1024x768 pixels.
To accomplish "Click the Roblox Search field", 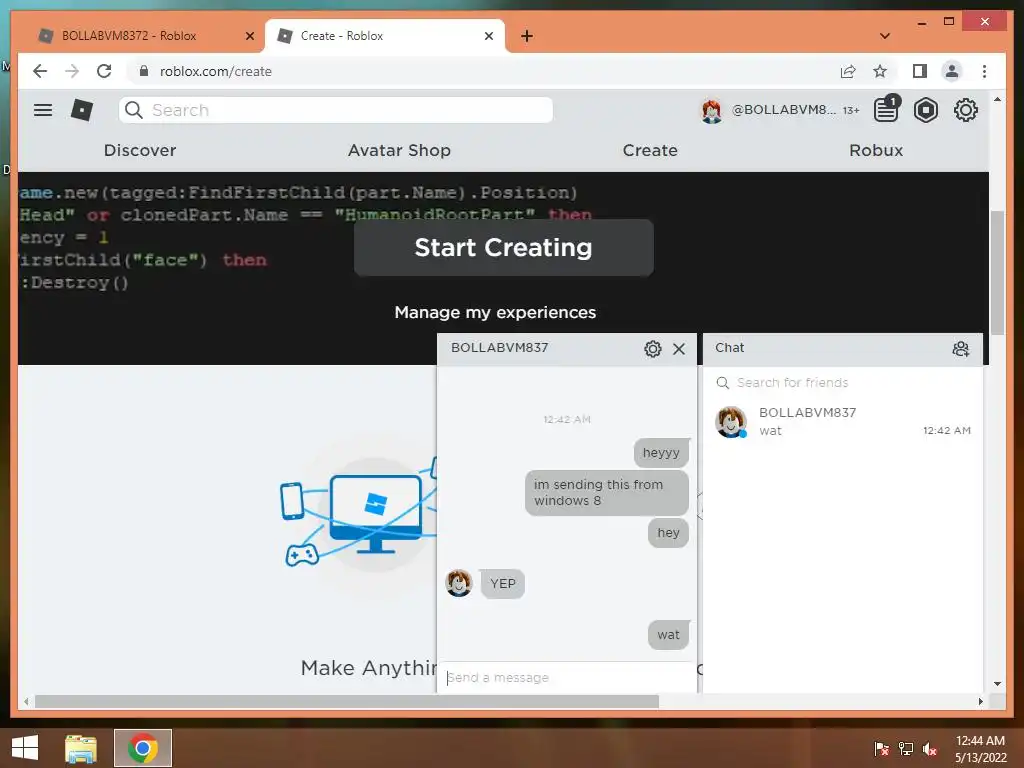I will (x=336, y=110).
